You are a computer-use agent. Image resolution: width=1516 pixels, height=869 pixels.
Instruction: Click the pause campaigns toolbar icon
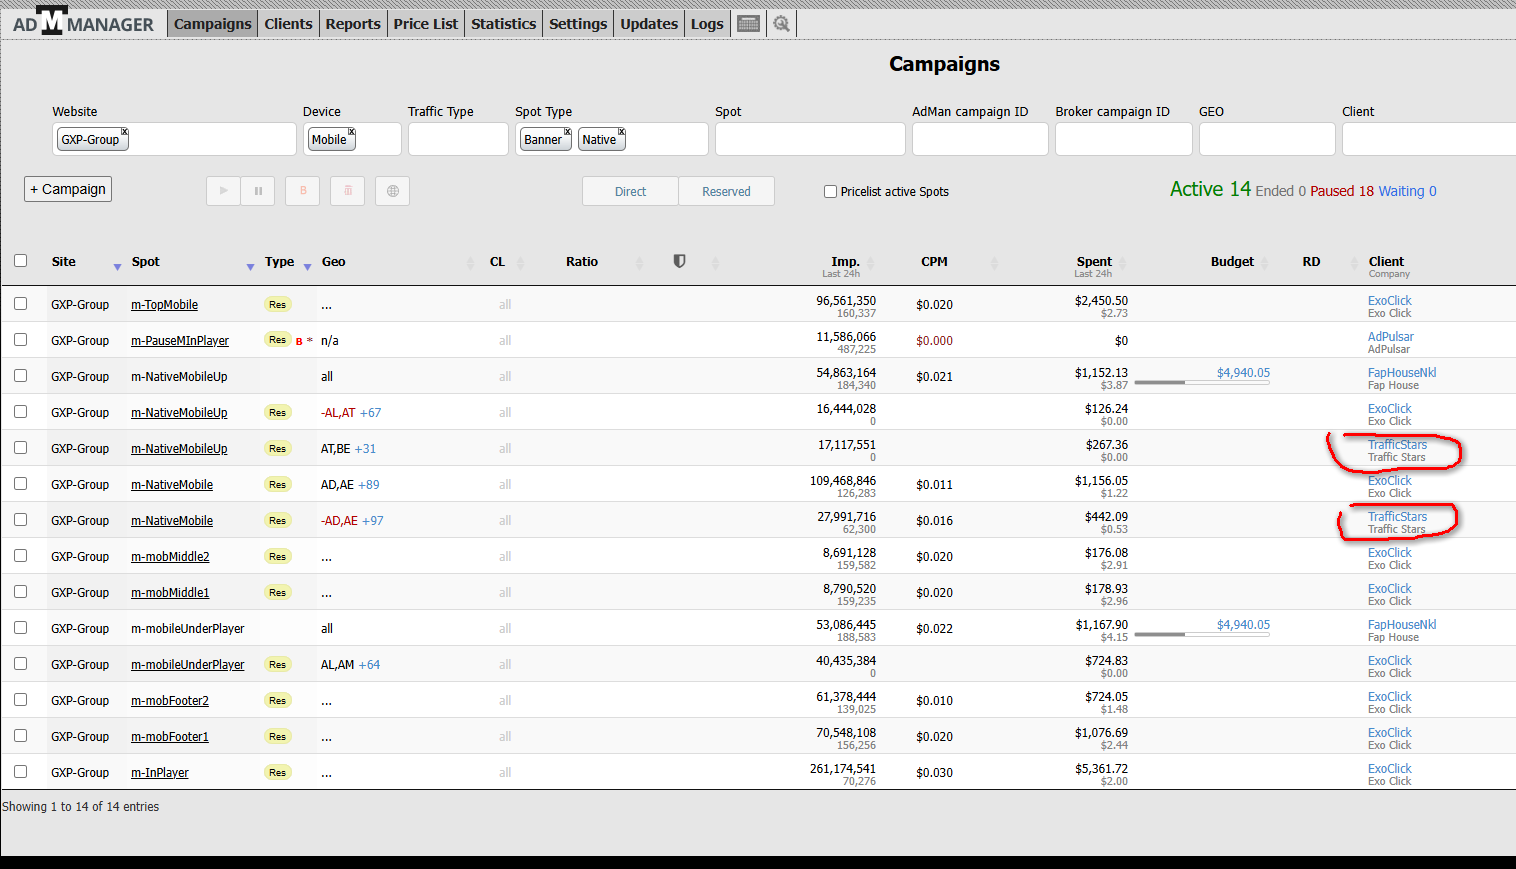pos(258,191)
